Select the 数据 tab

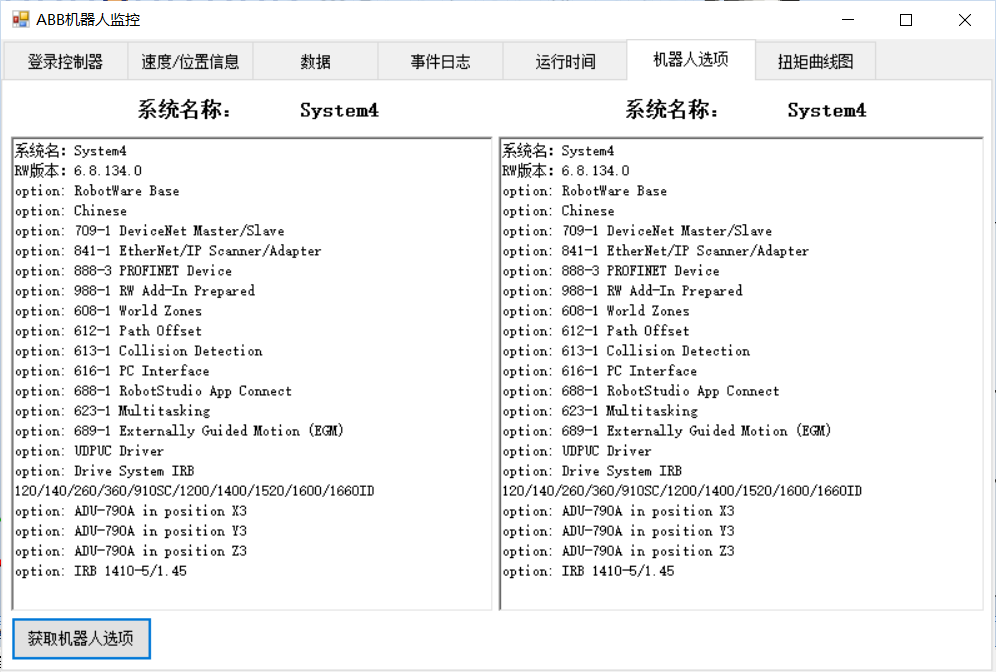coord(315,60)
